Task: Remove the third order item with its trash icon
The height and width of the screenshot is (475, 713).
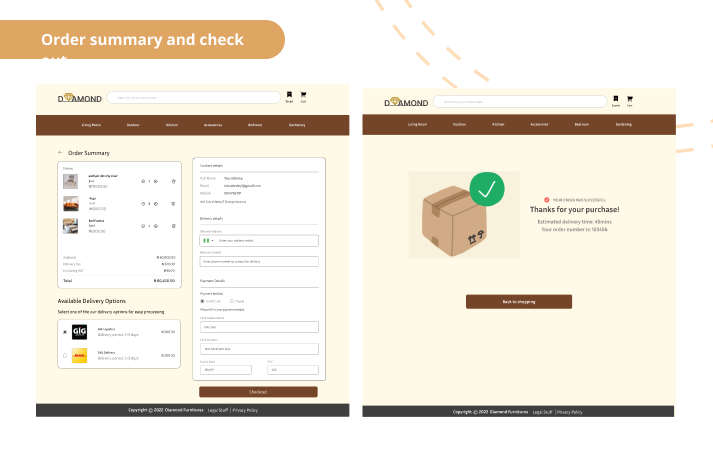Action: click(174, 226)
